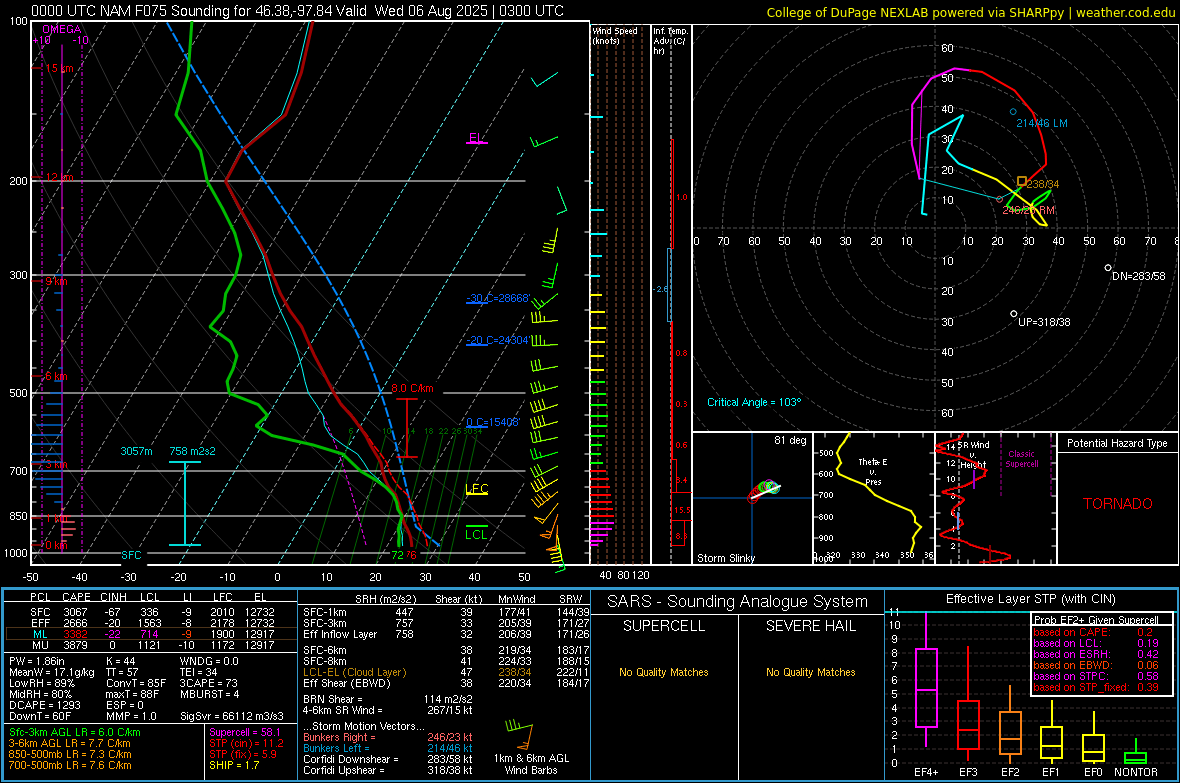Click the surface temperature value 76
This screenshot has width=1180, height=783.
tap(411, 555)
